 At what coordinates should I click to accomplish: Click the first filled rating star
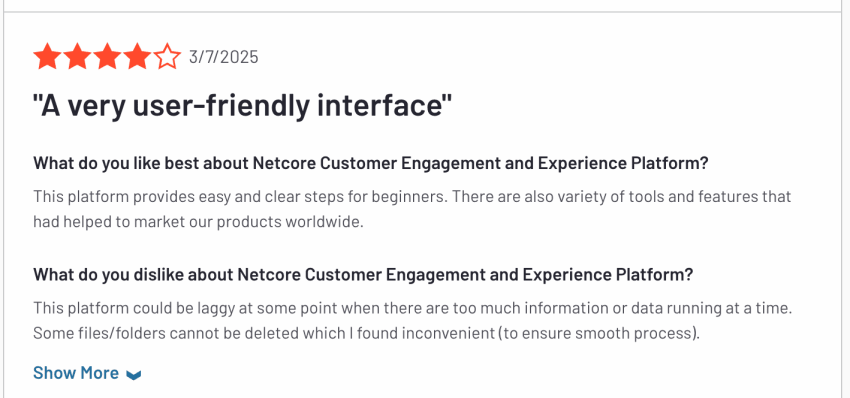click(47, 57)
